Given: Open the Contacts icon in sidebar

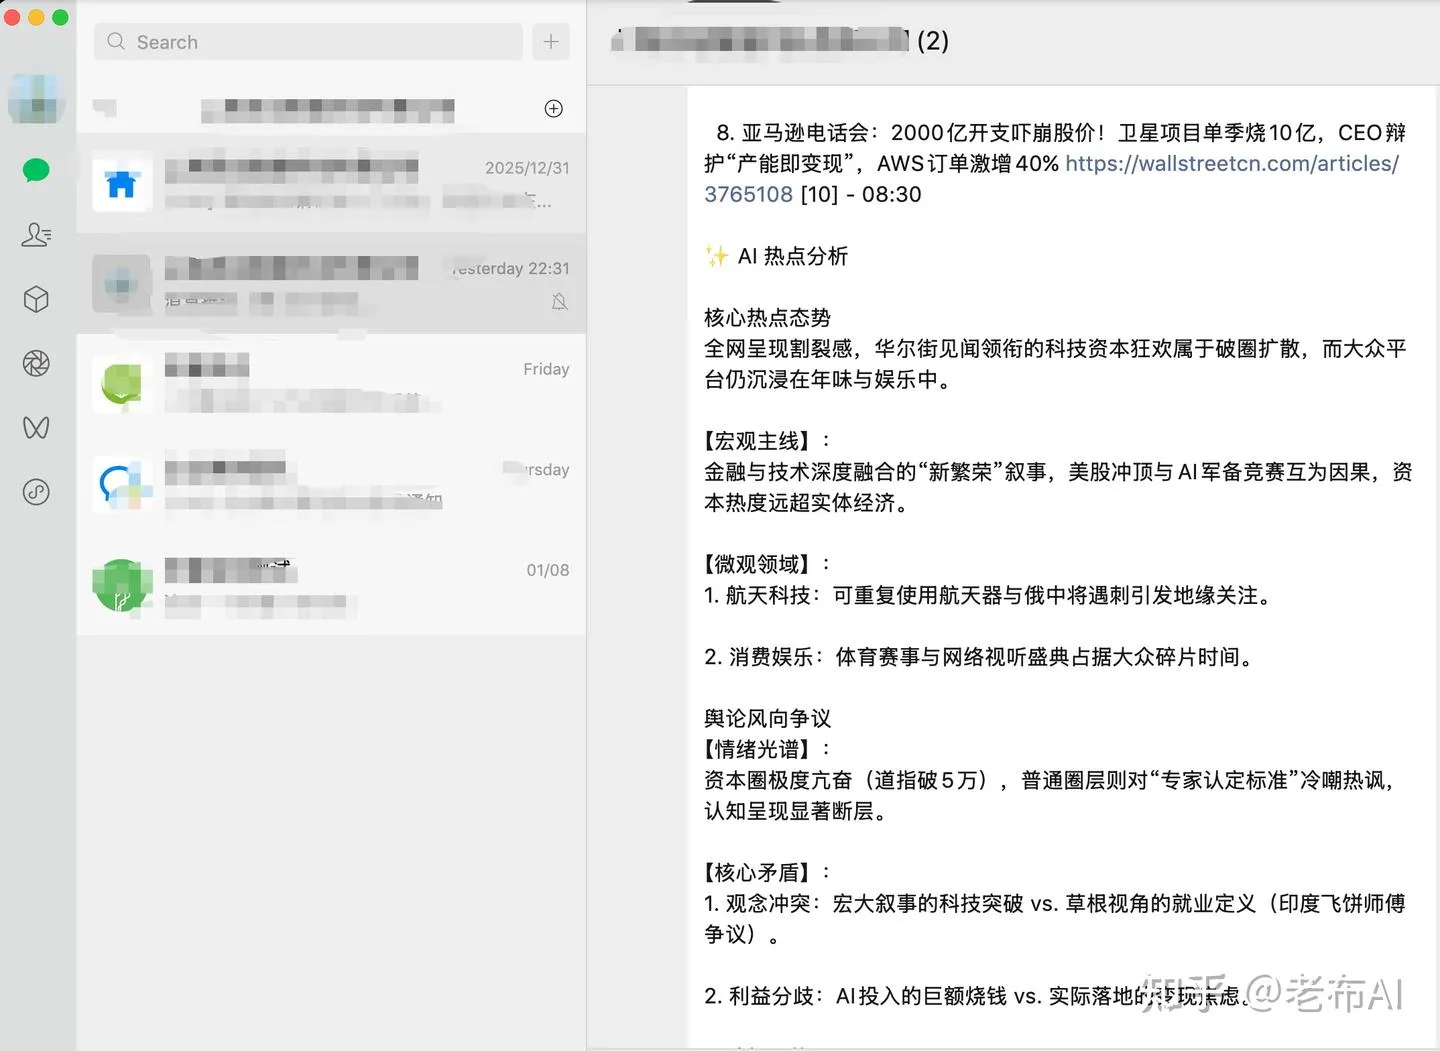Looking at the screenshot, I should [36, 235].
